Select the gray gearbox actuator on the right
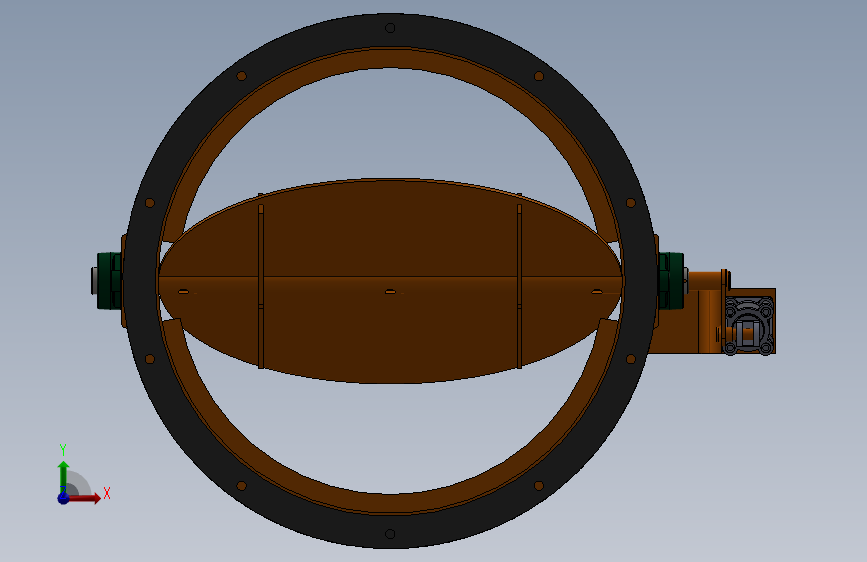This screenshot has height=562, width=867. coord(749,325)
